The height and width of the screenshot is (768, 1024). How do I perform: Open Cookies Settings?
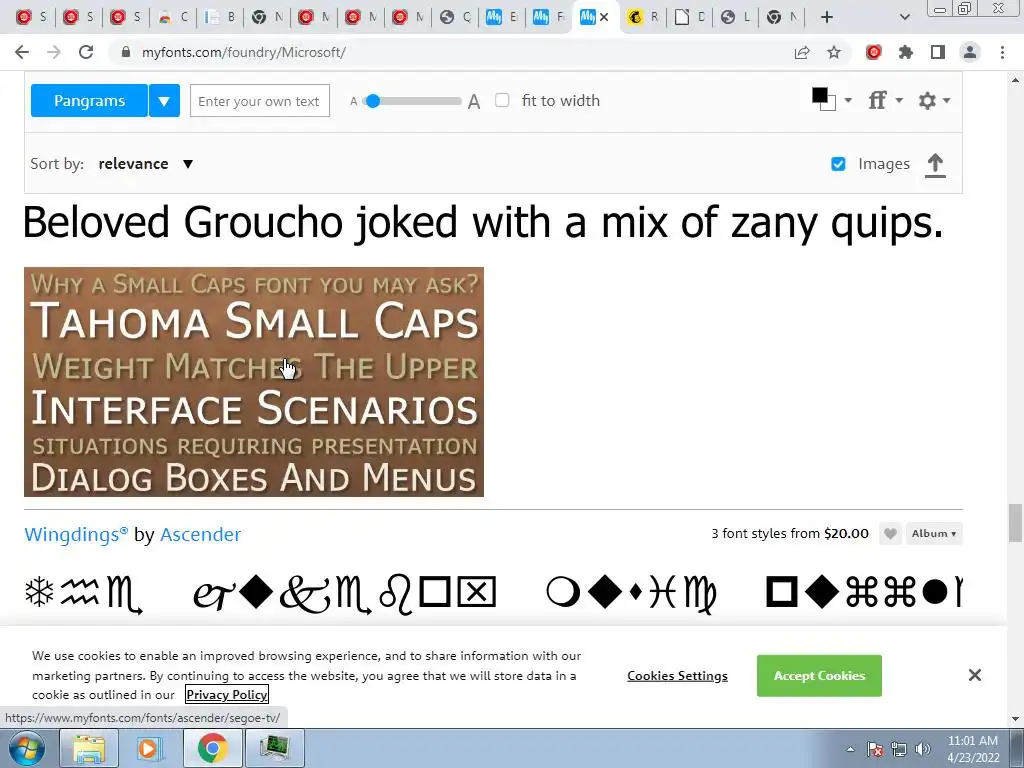pyautogui.click(x=677, y=676)
